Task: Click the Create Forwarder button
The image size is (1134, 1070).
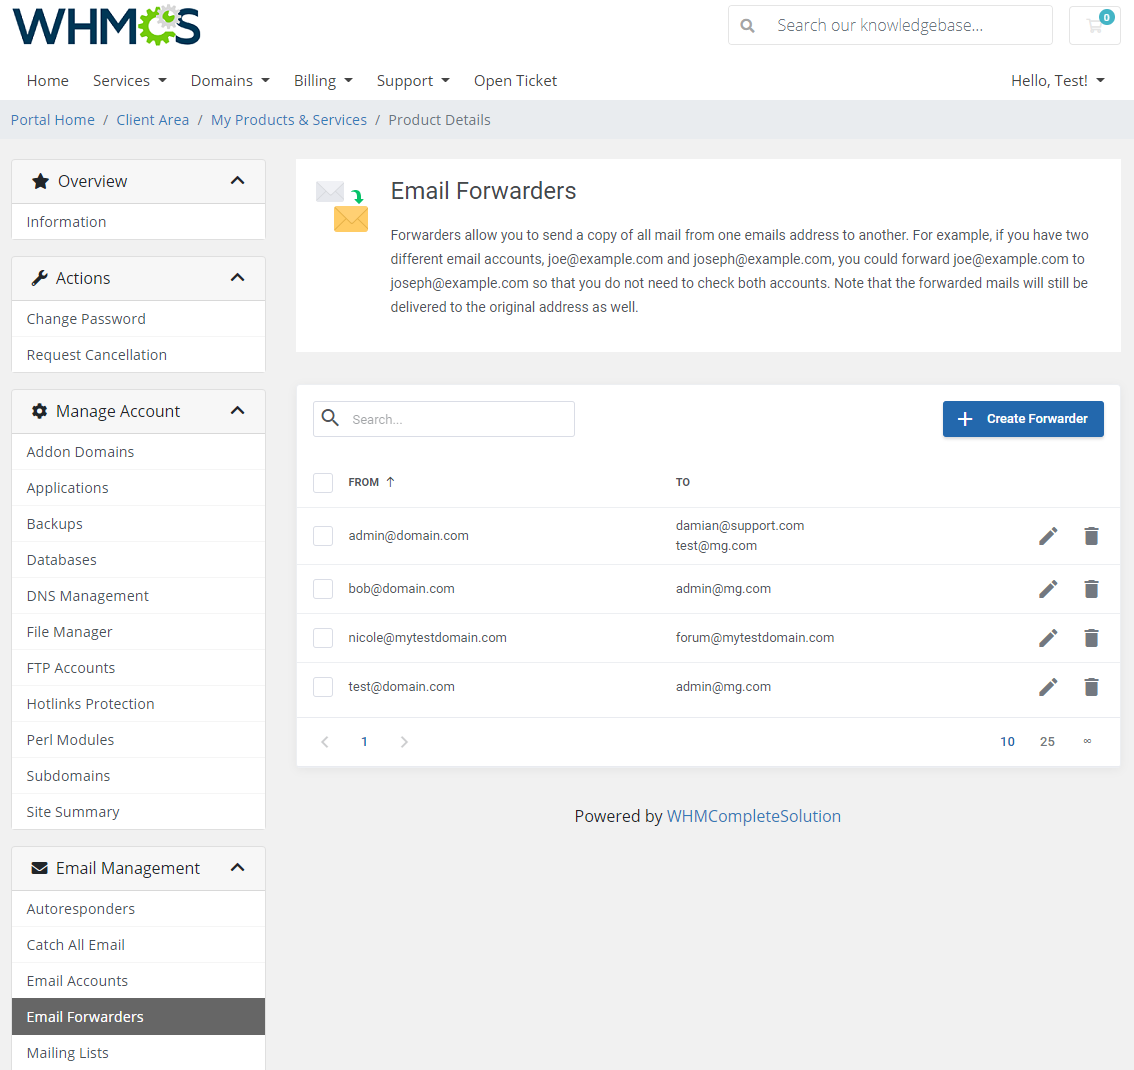Action: 1023,418
